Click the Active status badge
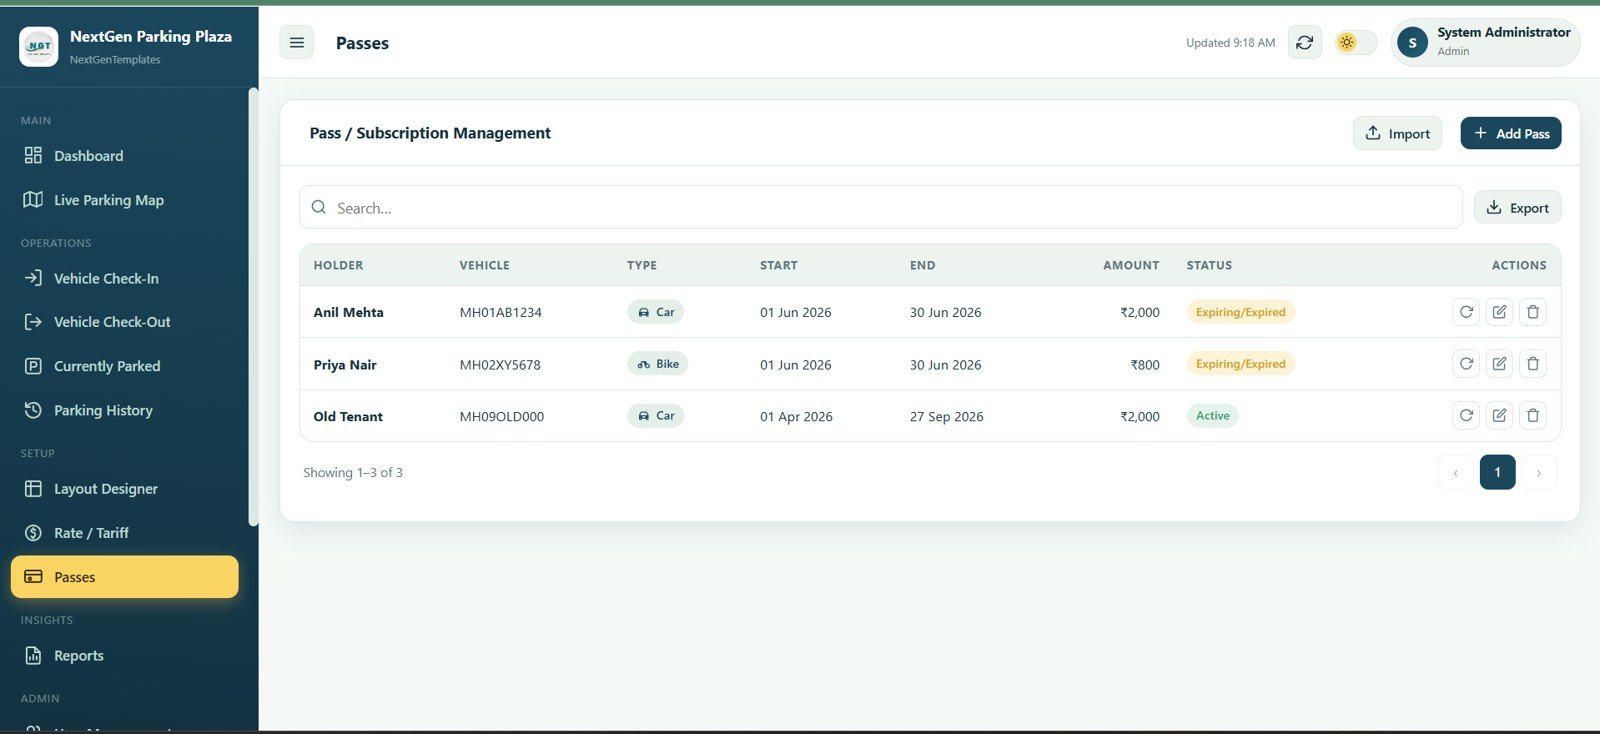Screen dimensions: 1600x734 coord(1212,415)
